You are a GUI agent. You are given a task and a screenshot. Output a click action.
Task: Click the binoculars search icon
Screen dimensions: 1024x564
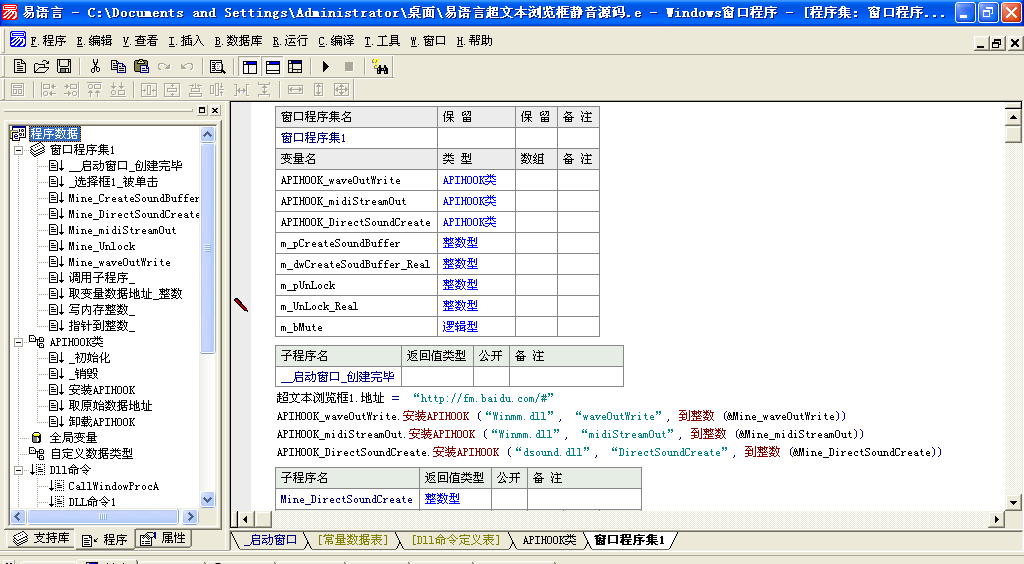pos(380,67)
